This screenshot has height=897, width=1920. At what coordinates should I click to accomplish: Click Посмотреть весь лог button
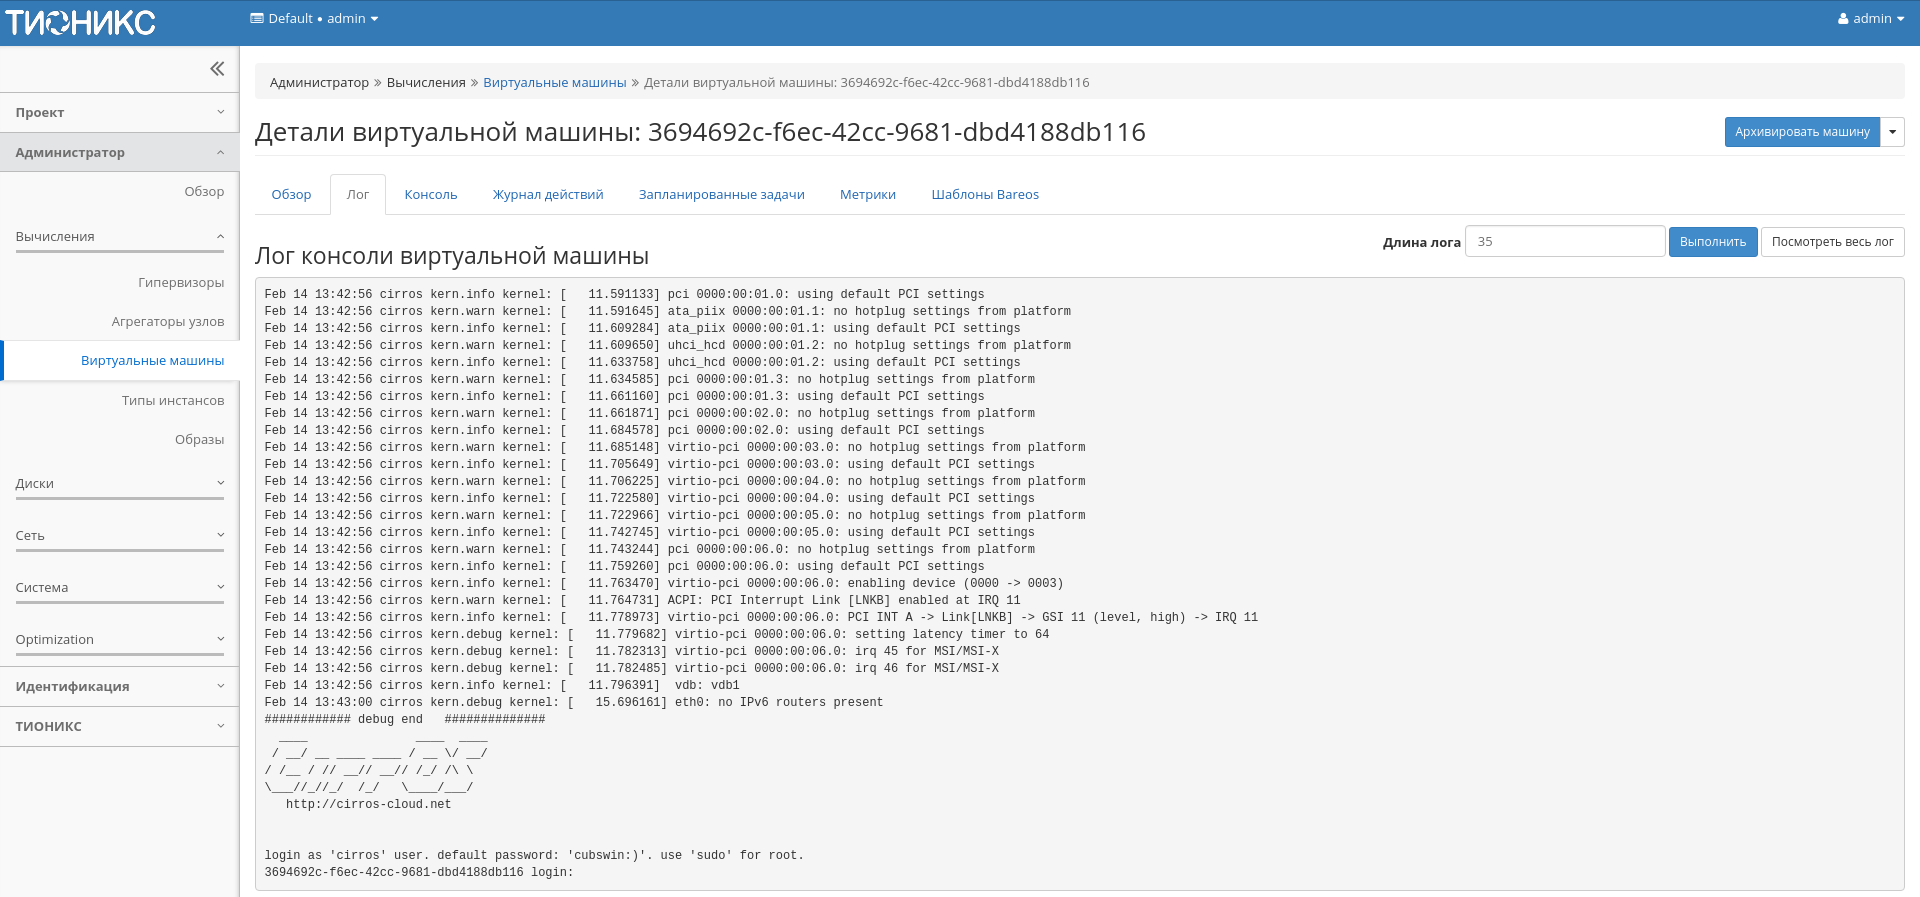click(x=1832, y=242)
